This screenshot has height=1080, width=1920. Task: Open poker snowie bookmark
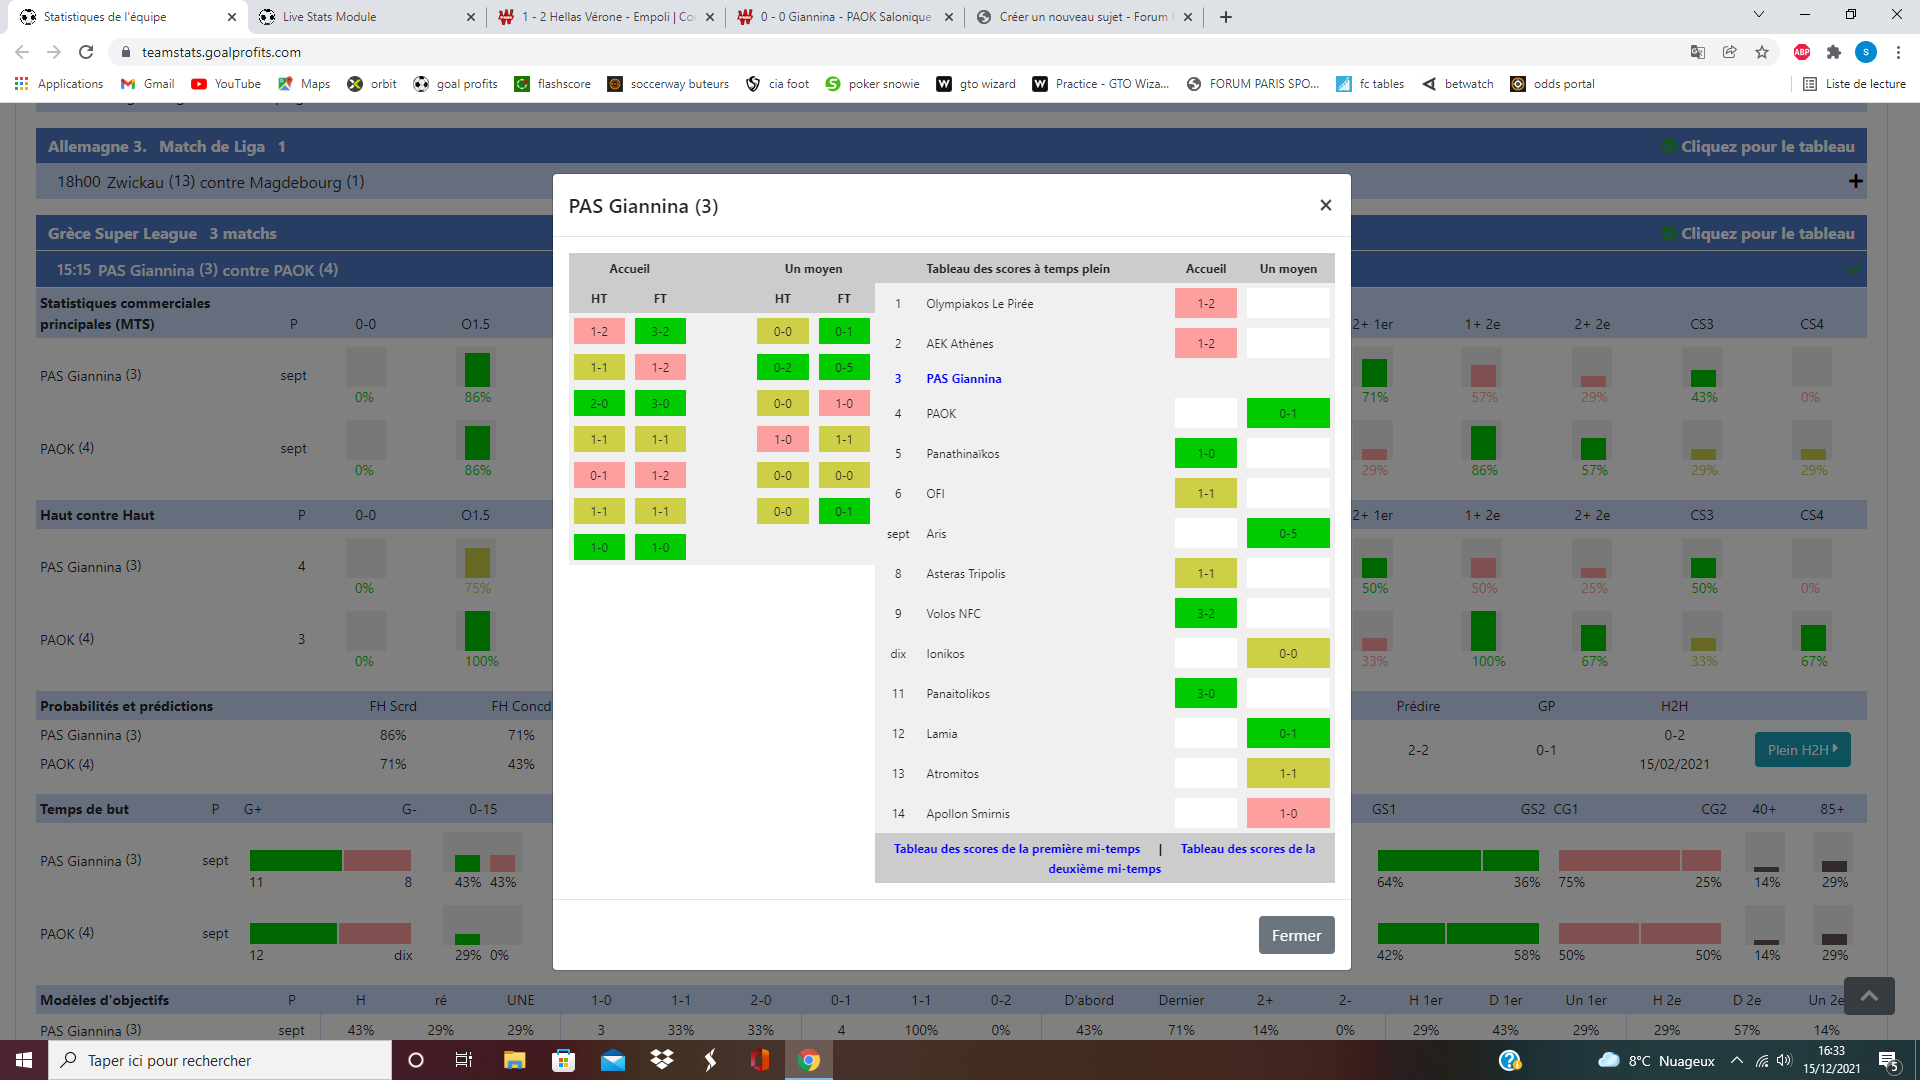872,84
